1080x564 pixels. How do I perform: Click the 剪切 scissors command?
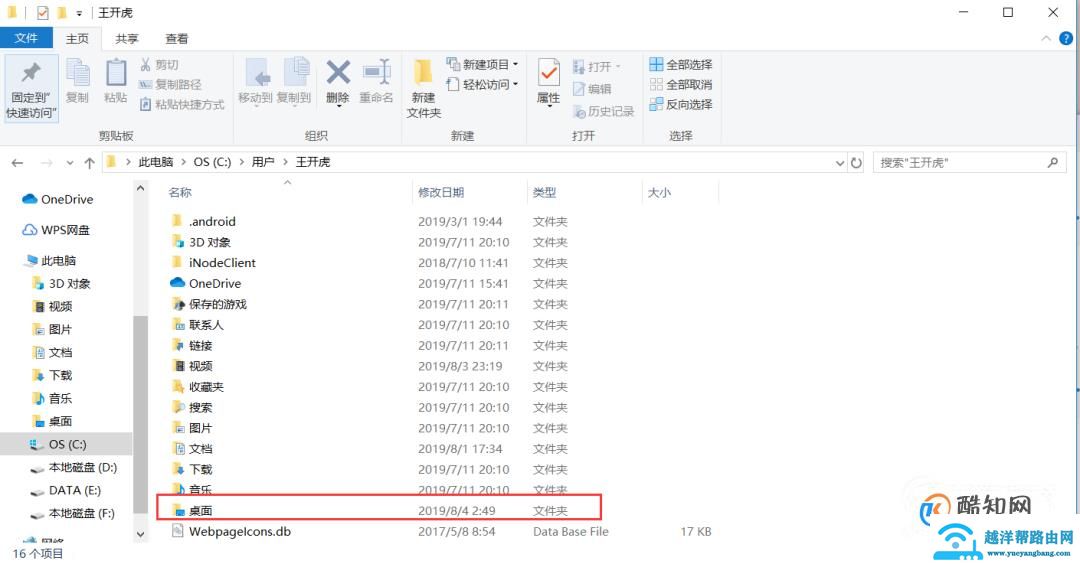pos(159,65)
